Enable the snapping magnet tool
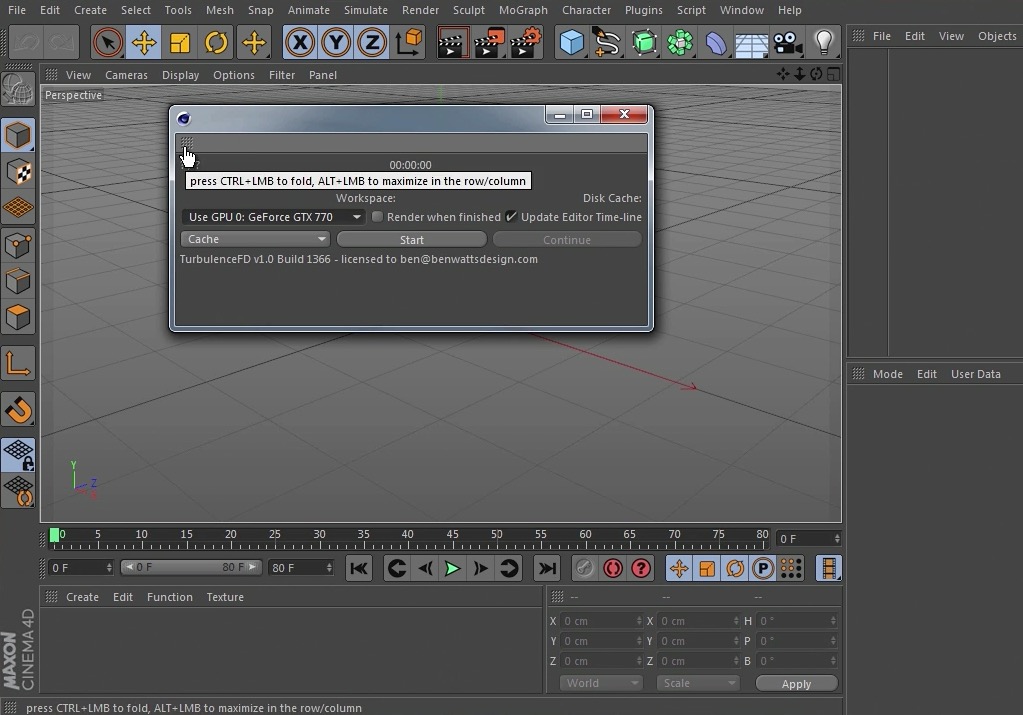This screenshot has height=715, width=1023. 18,410
